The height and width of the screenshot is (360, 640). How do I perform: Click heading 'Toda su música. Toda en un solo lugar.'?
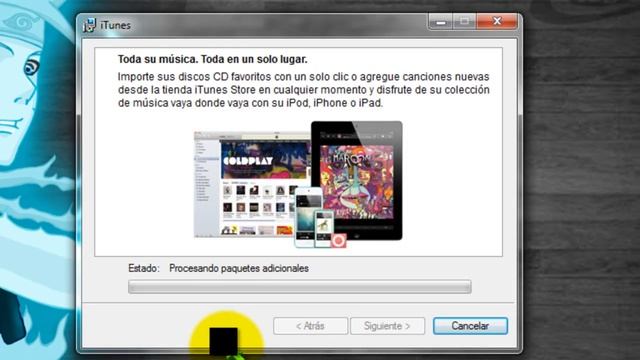point(213,59)
